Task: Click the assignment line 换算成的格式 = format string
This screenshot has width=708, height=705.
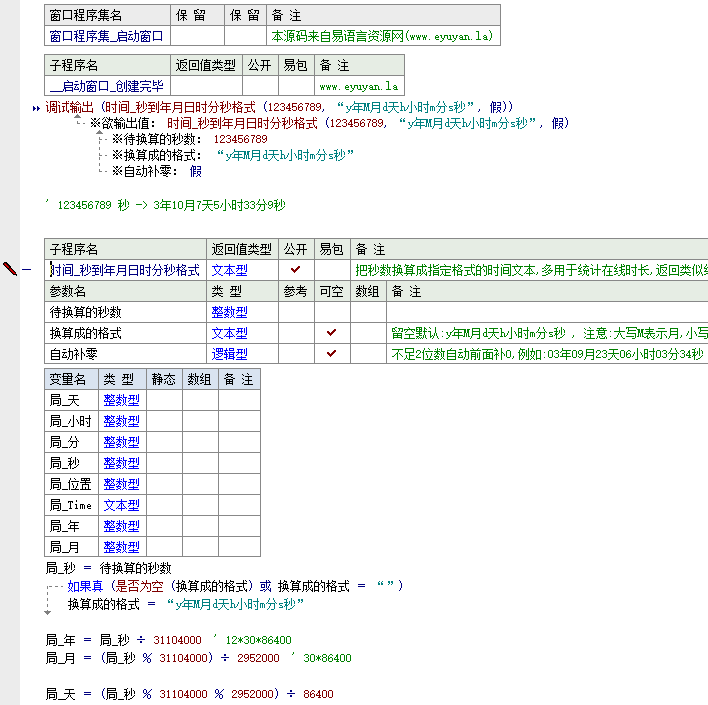Action: click(186, 604)
